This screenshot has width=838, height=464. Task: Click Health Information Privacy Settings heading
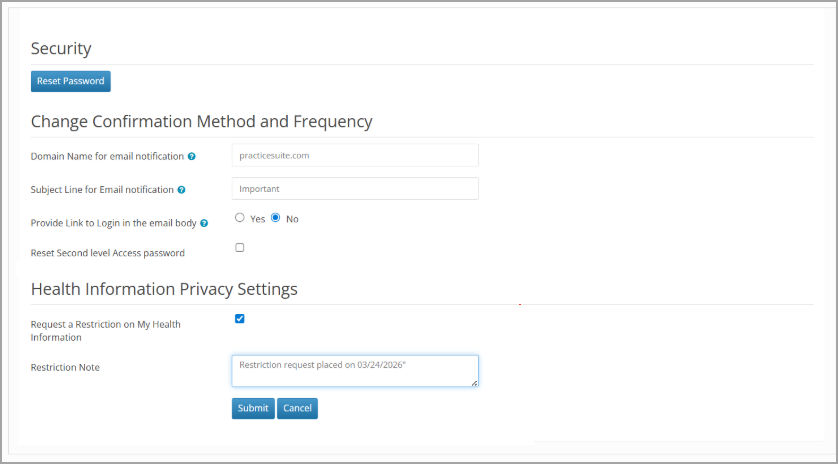[164, 289]
